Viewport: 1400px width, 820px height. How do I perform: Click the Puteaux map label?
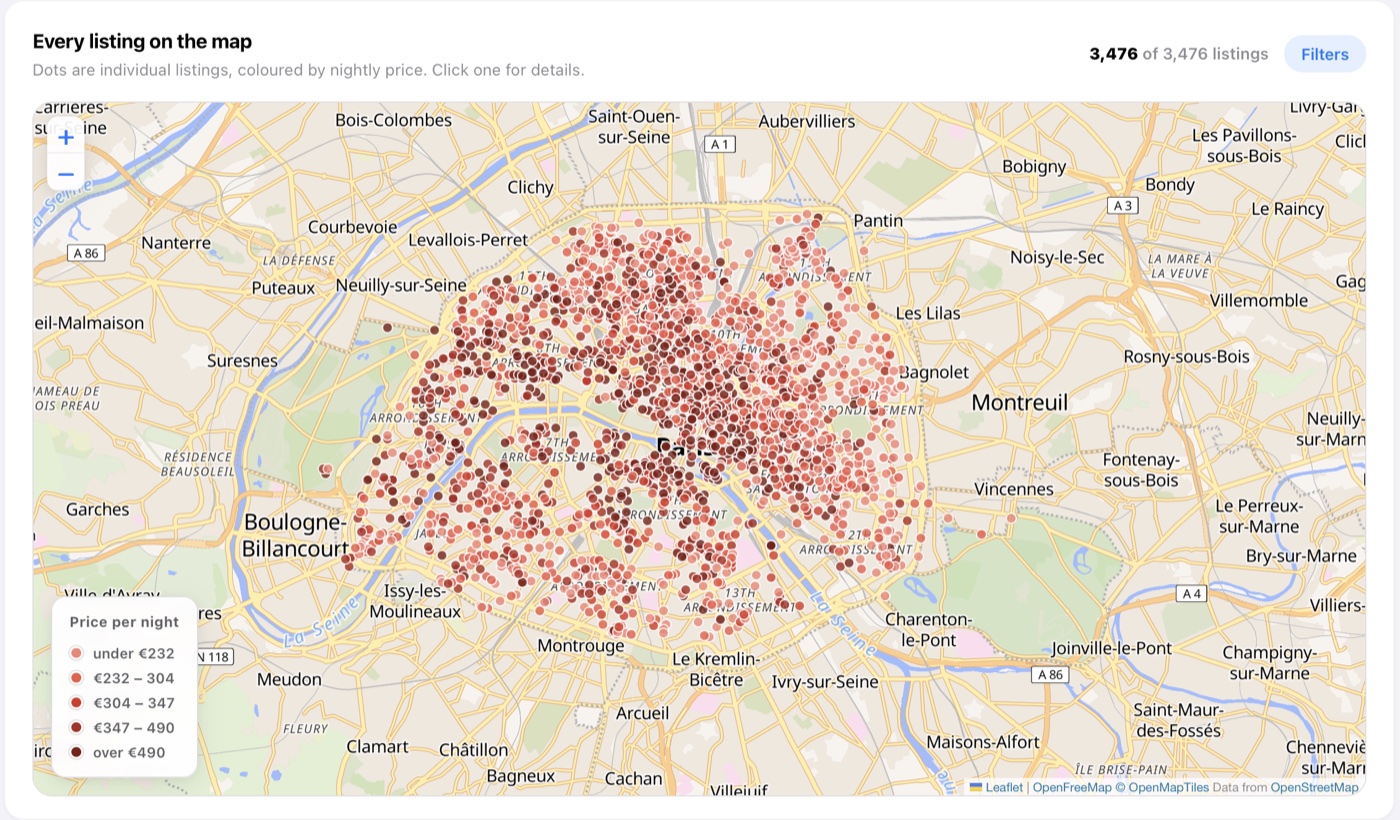tap(283, 288)
